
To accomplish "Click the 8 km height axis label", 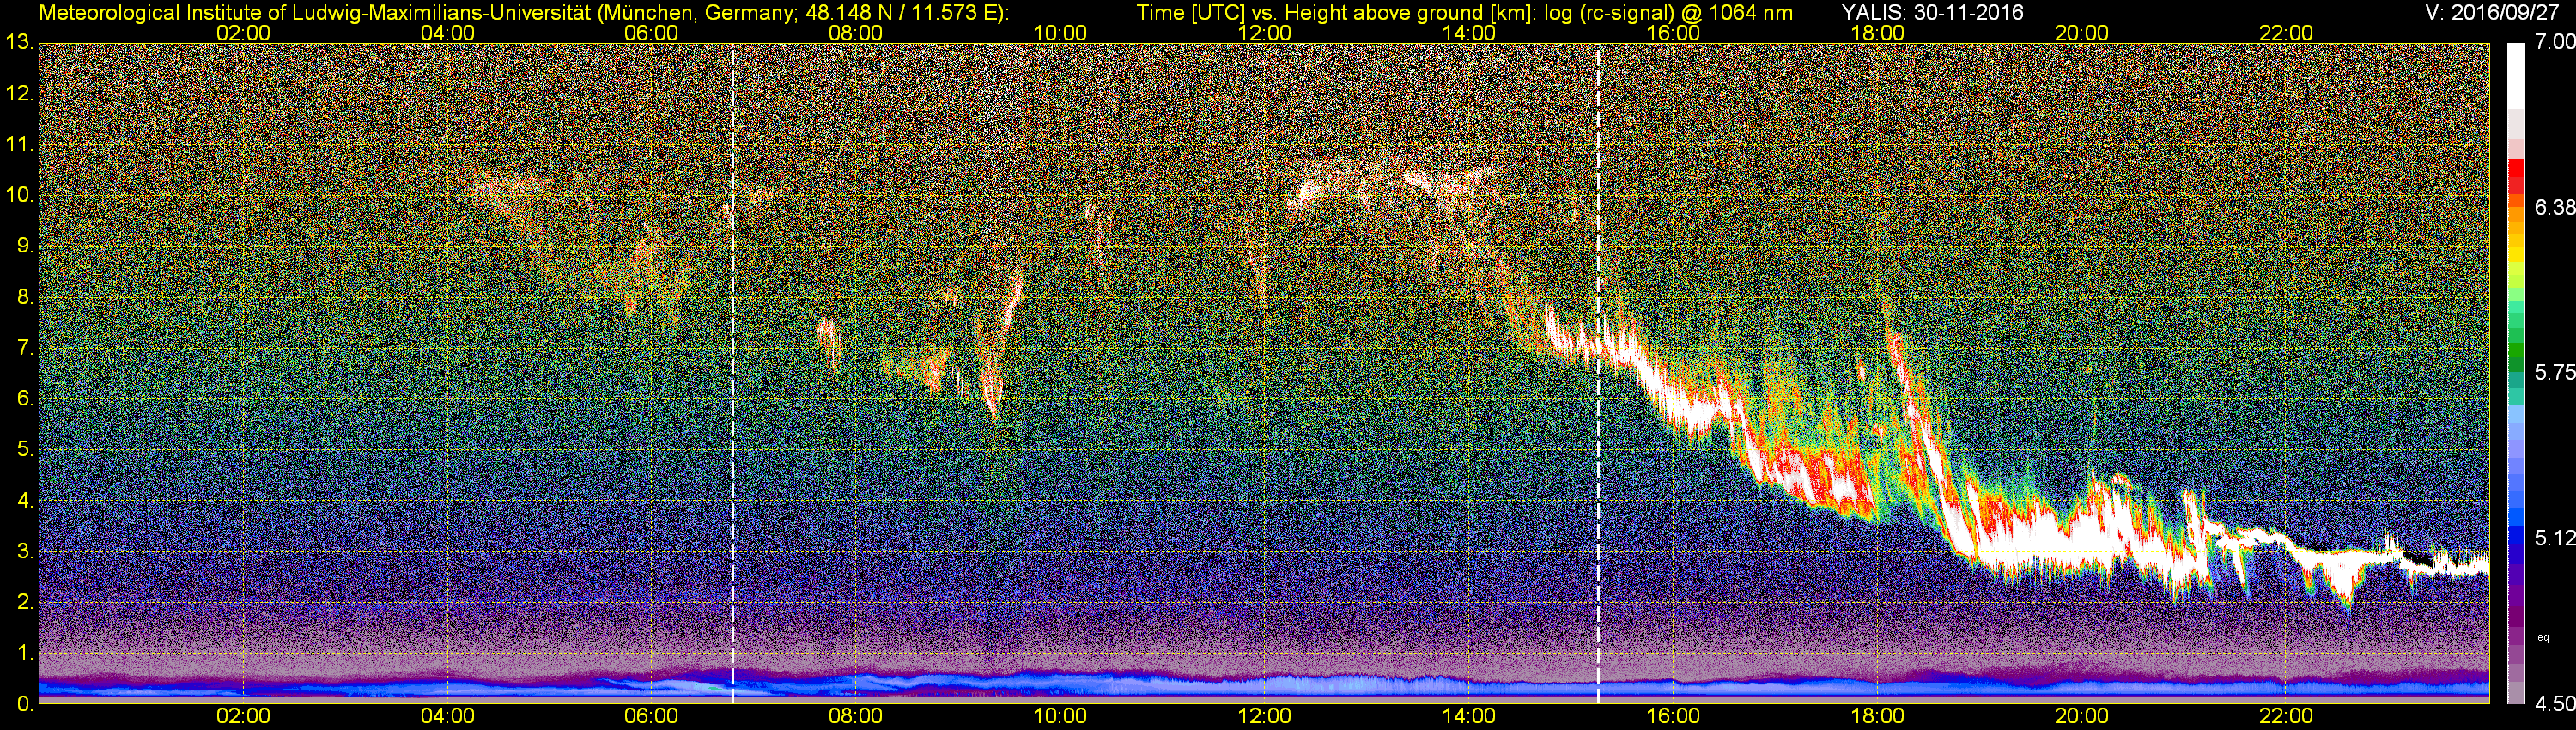I will tap(24, 297).
